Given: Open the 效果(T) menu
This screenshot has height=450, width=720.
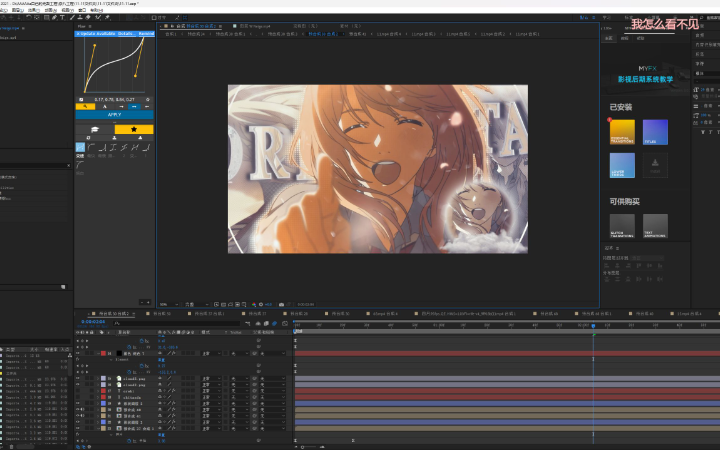Looking at the screenshot, I should pos(33,10).
